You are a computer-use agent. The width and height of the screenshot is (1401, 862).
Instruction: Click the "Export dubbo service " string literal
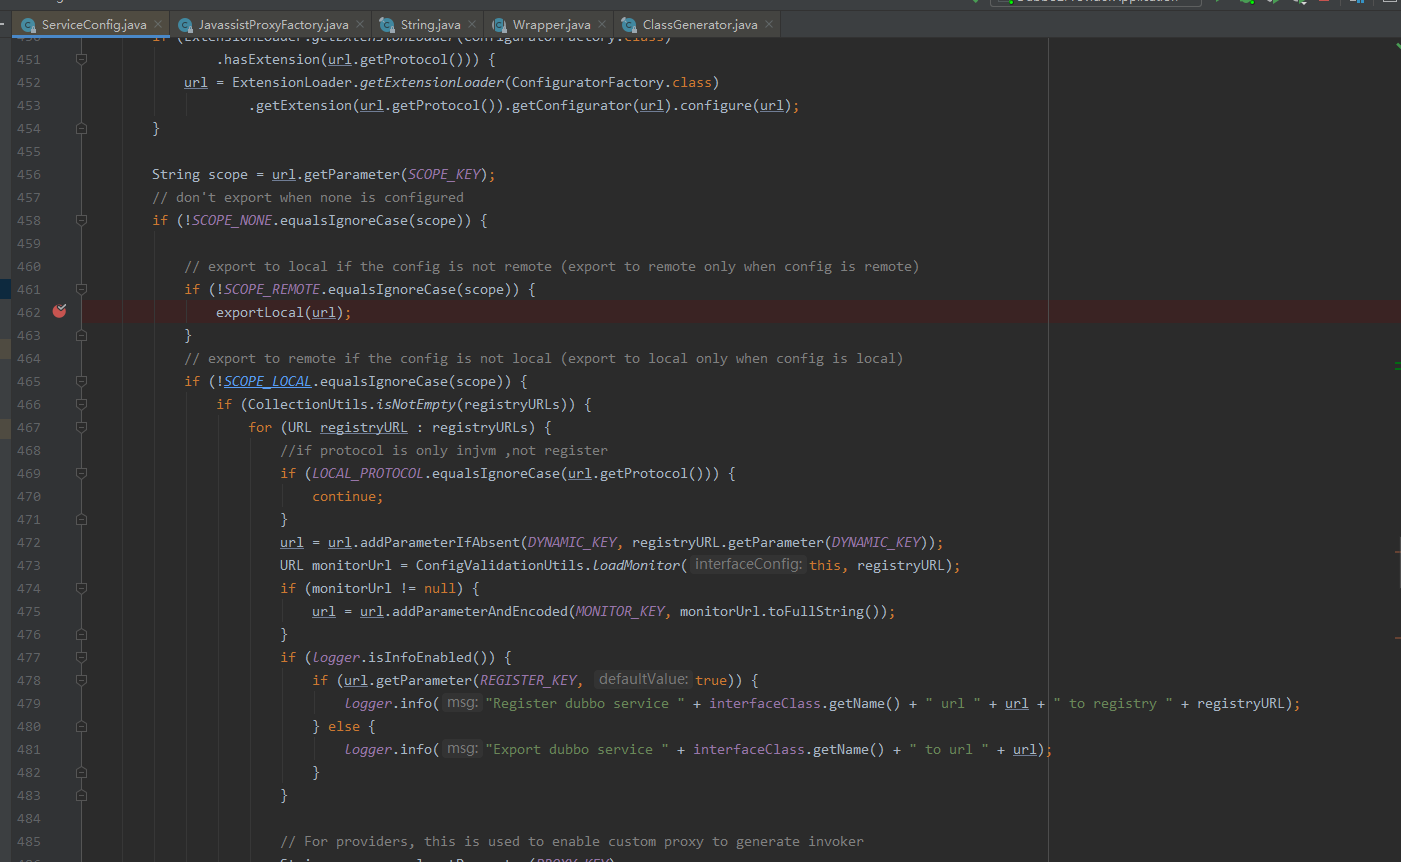pyautogui.click(x=577, y=749)
